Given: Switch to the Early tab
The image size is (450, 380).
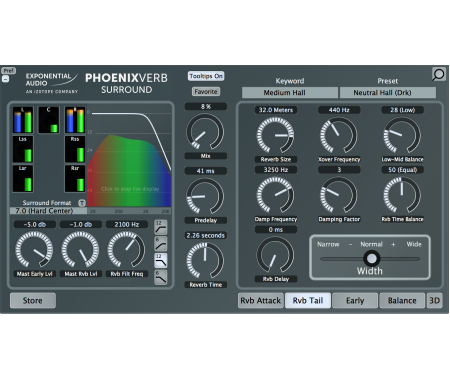Looking at the screenshot, I should point(355,301).
